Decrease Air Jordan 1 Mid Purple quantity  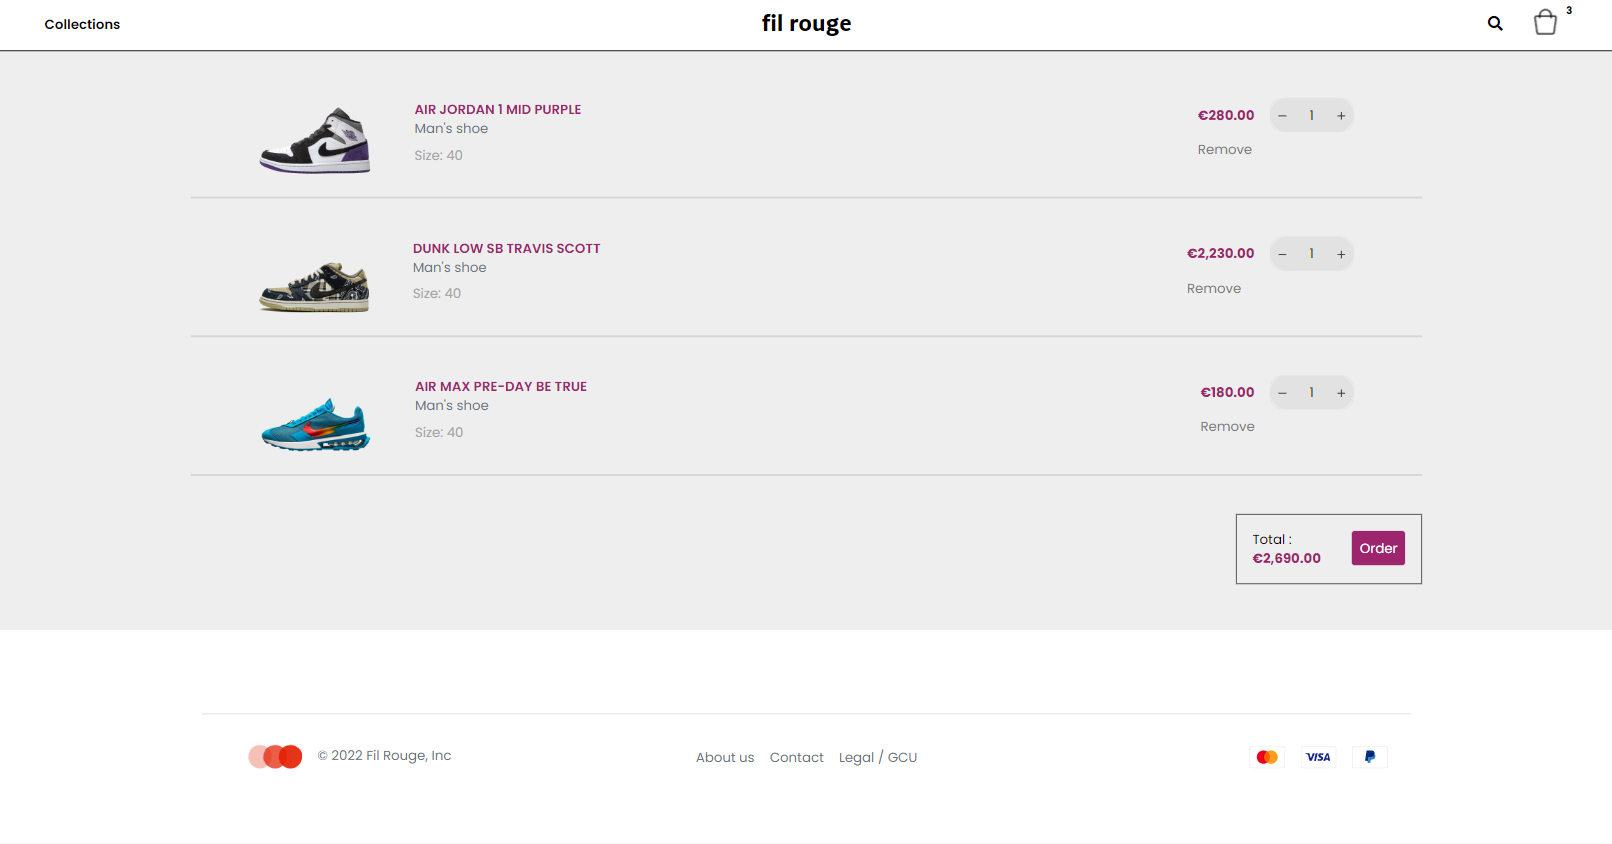click(1282, 116)
